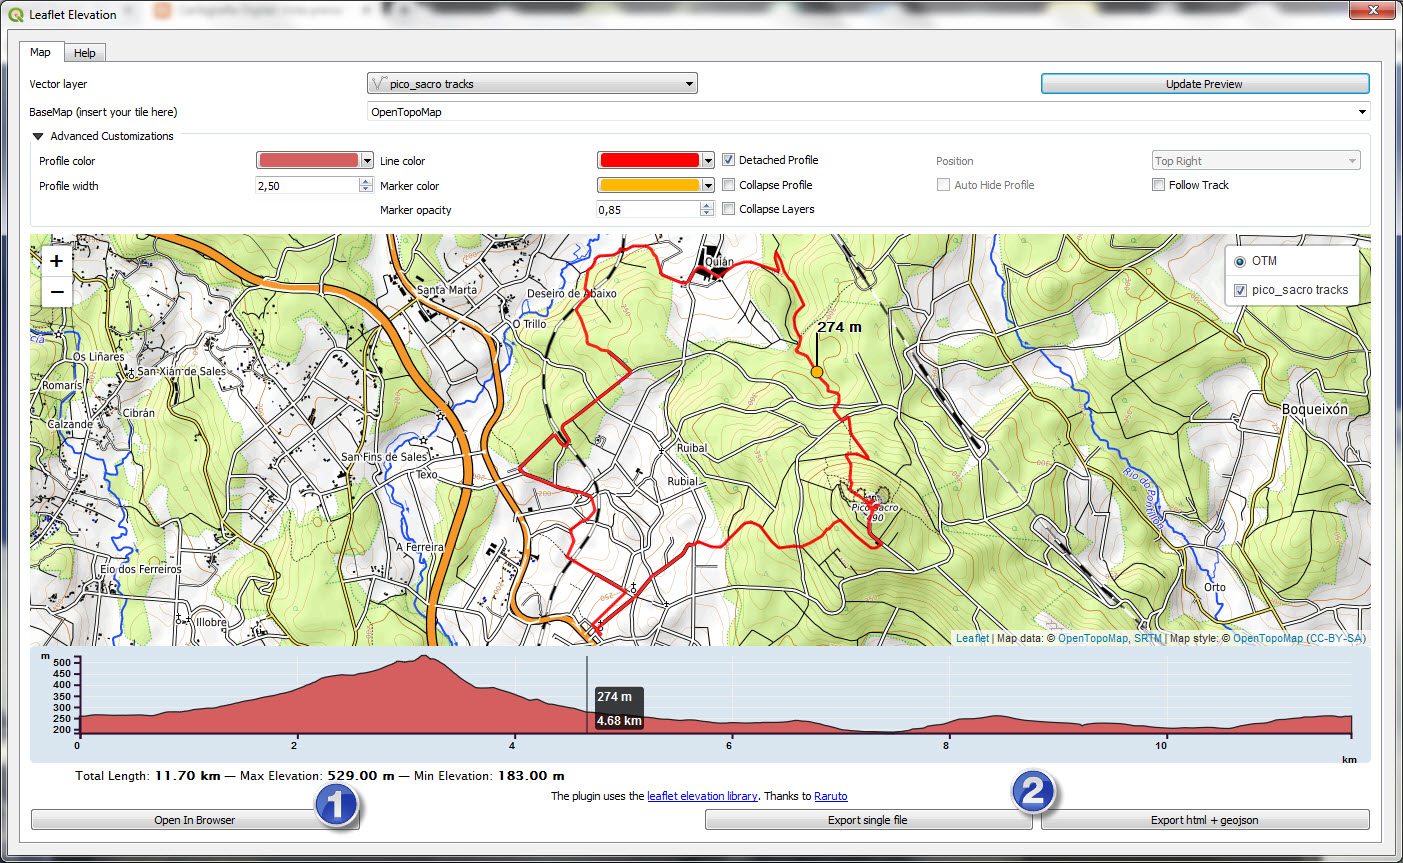Click the Open In Browser button
The image size is (1403, 863).
click(x=195, y=820)
